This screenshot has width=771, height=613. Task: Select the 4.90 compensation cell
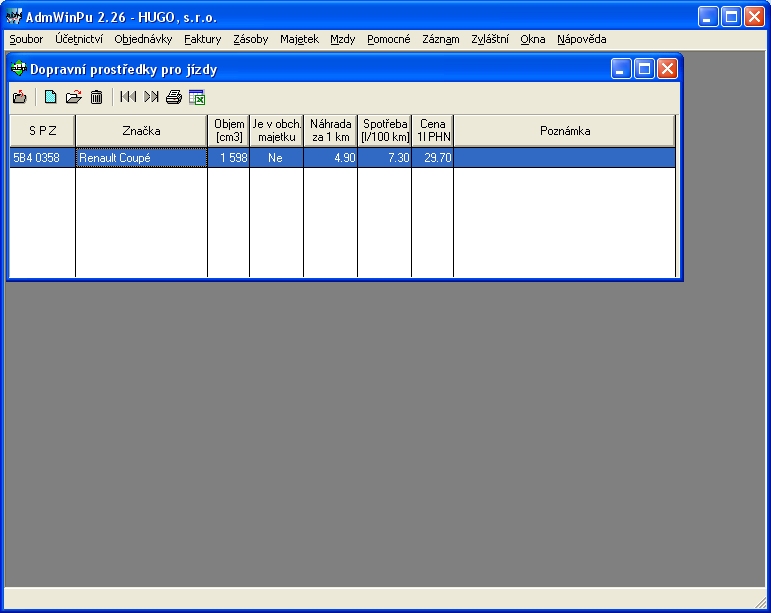pyautogui.click(x=330, y=158)
